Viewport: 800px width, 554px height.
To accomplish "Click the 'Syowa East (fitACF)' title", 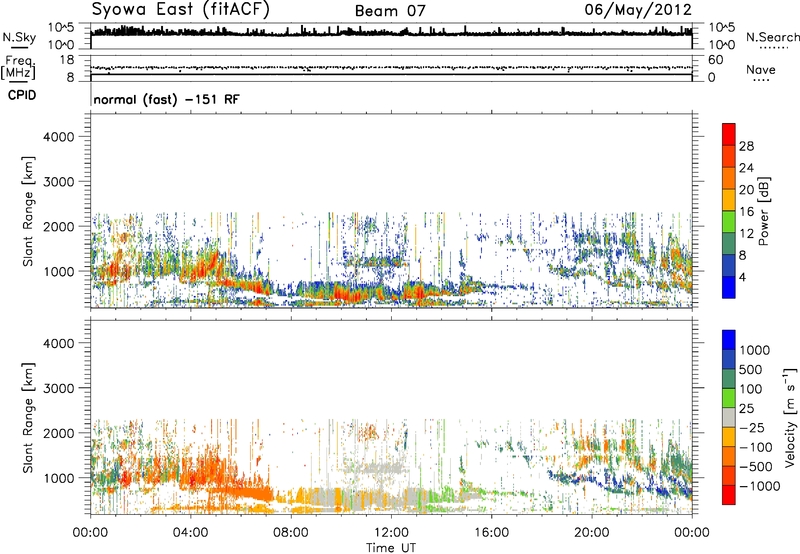I will coord(180,10).
